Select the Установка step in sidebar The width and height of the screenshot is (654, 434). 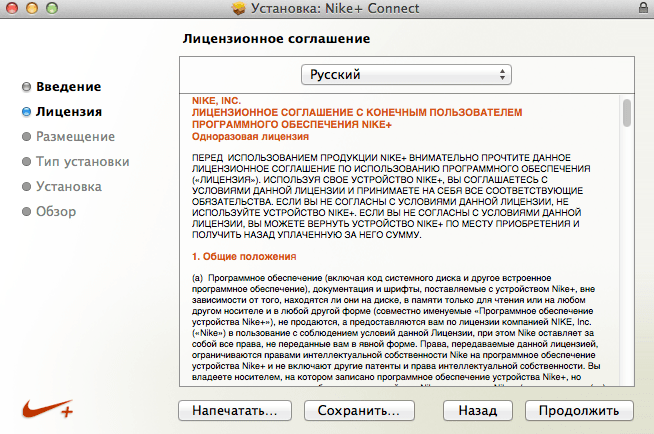[69, 186]
